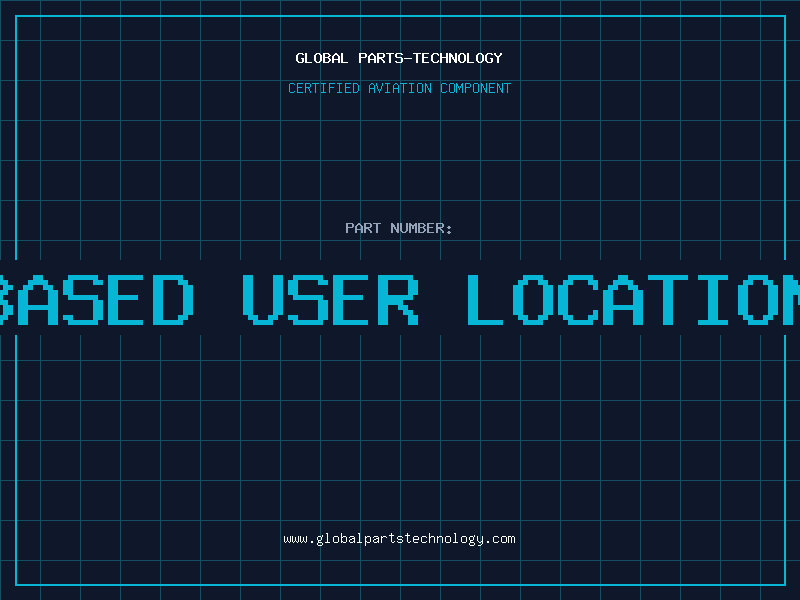This screenshot has width=800, height=600.
Task: Click the letter R in USER
Action: click(398, 299)
